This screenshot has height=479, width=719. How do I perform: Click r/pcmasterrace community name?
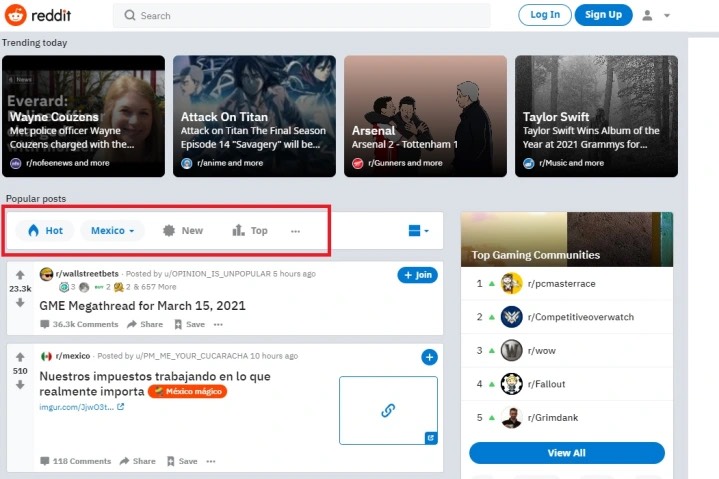[562, 284]
